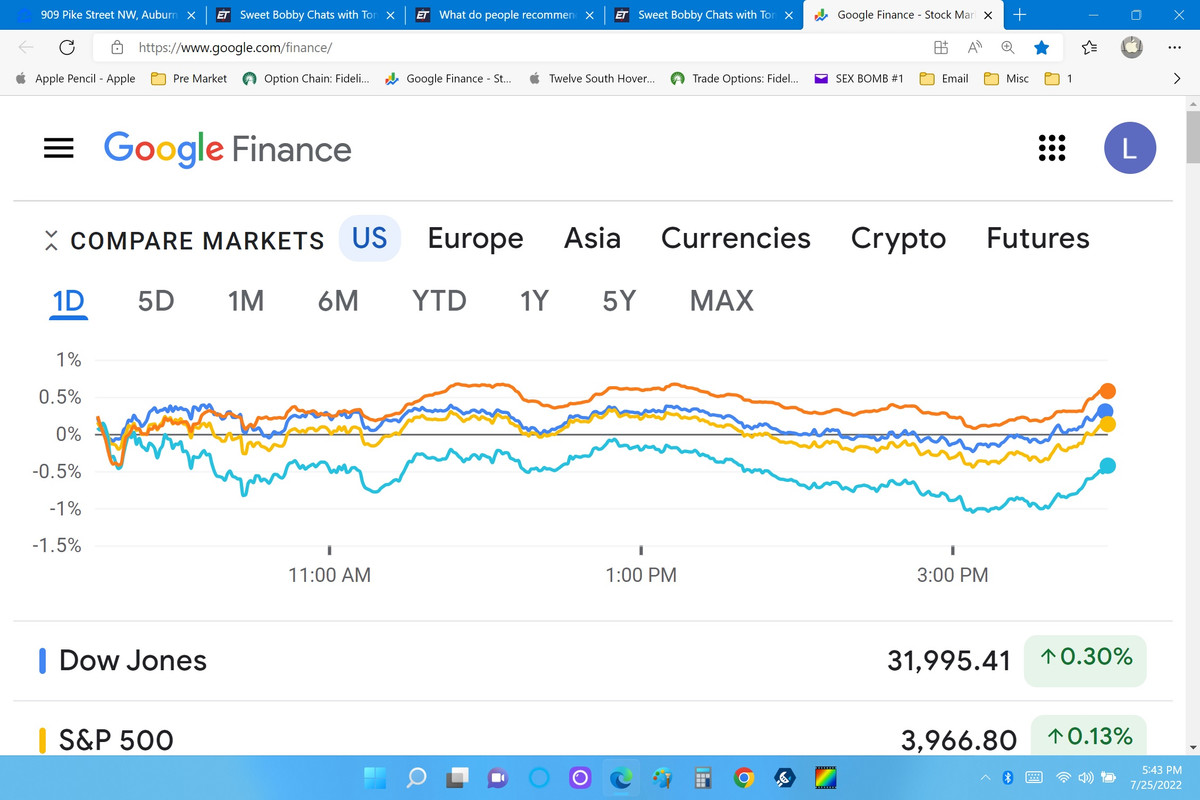Screen dimensions: 1200x800
Task: Collapse the Compare Markets section
Action: click(51, 240)
